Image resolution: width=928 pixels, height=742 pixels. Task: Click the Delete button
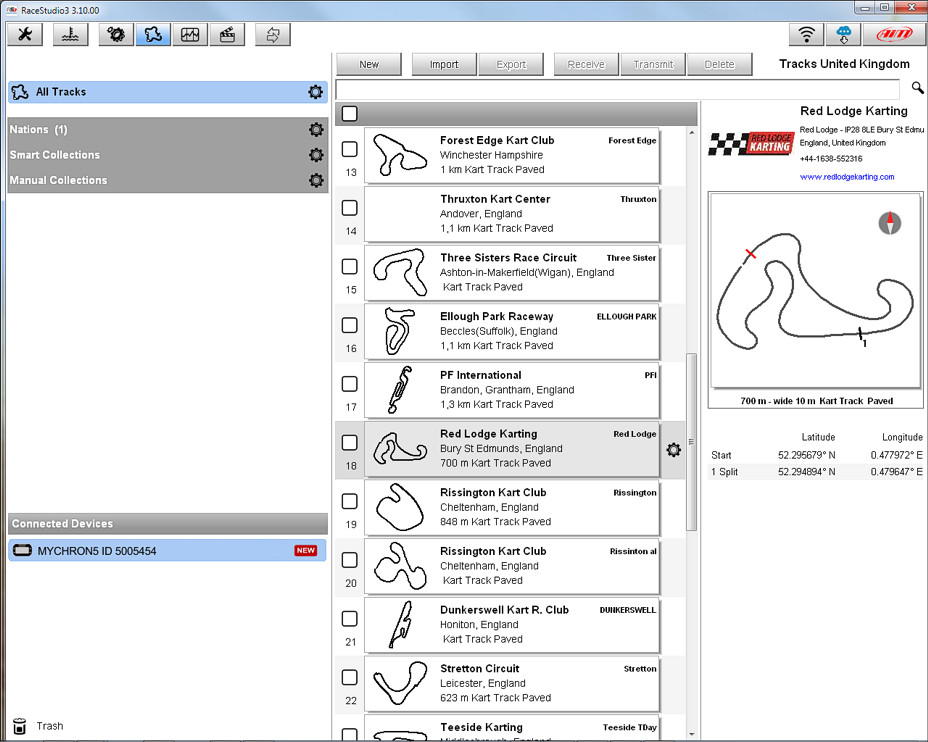[720, 64]
